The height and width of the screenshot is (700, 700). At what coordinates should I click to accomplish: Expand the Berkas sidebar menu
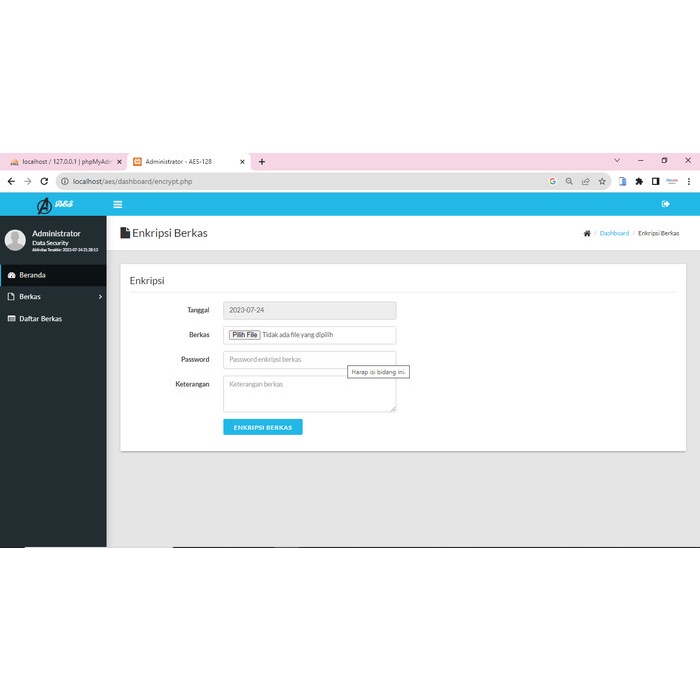[53, 297]
